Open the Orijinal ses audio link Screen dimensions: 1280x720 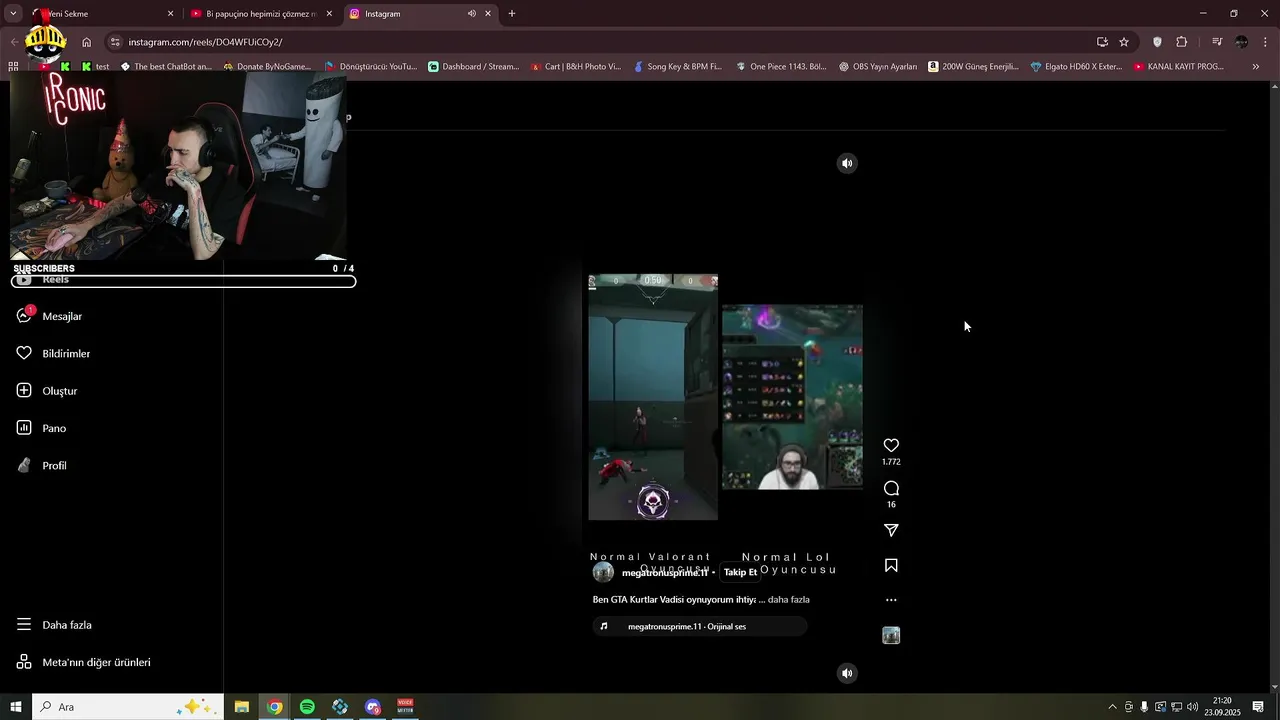click(687, 627)
